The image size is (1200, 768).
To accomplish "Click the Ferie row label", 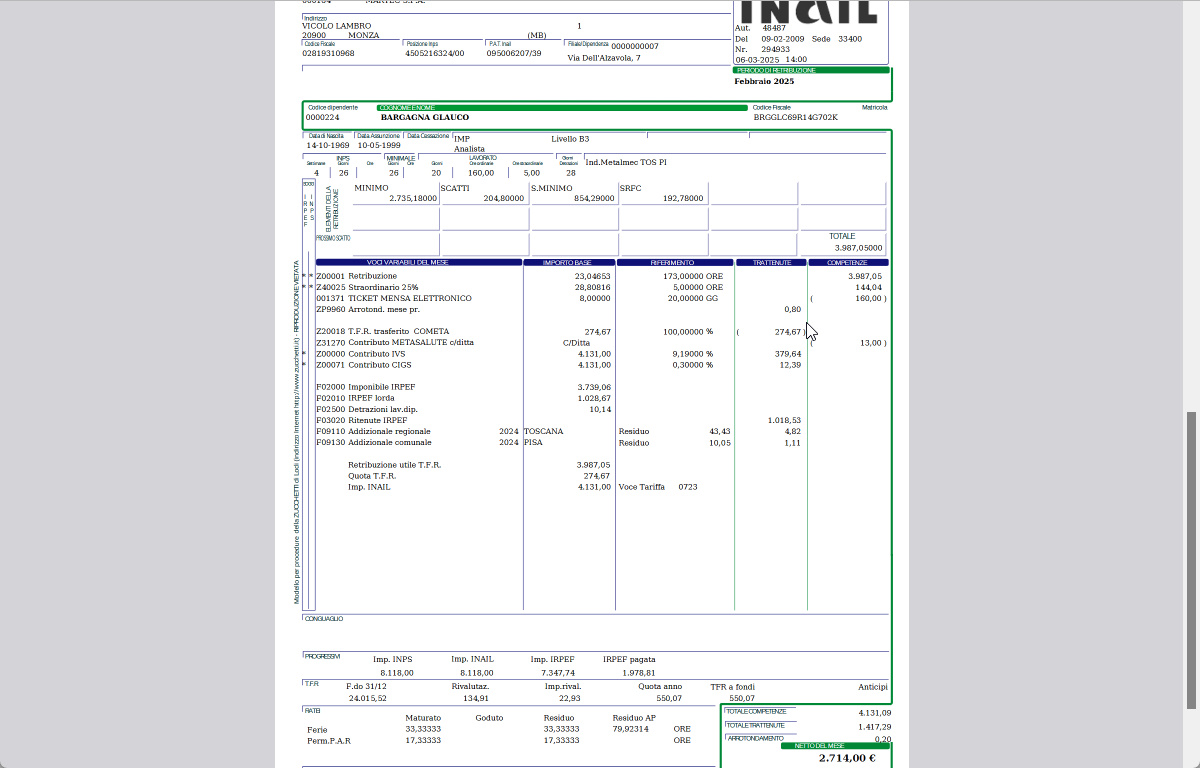I will 317,730.
